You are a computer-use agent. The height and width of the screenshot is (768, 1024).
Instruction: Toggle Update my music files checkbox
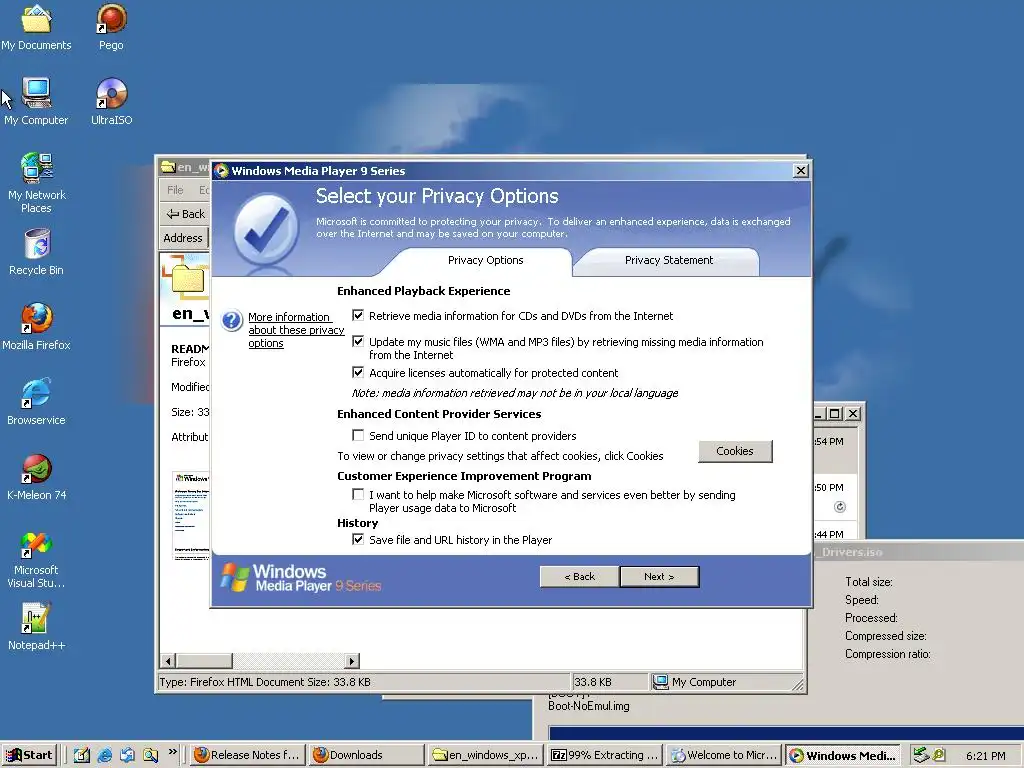358,341
